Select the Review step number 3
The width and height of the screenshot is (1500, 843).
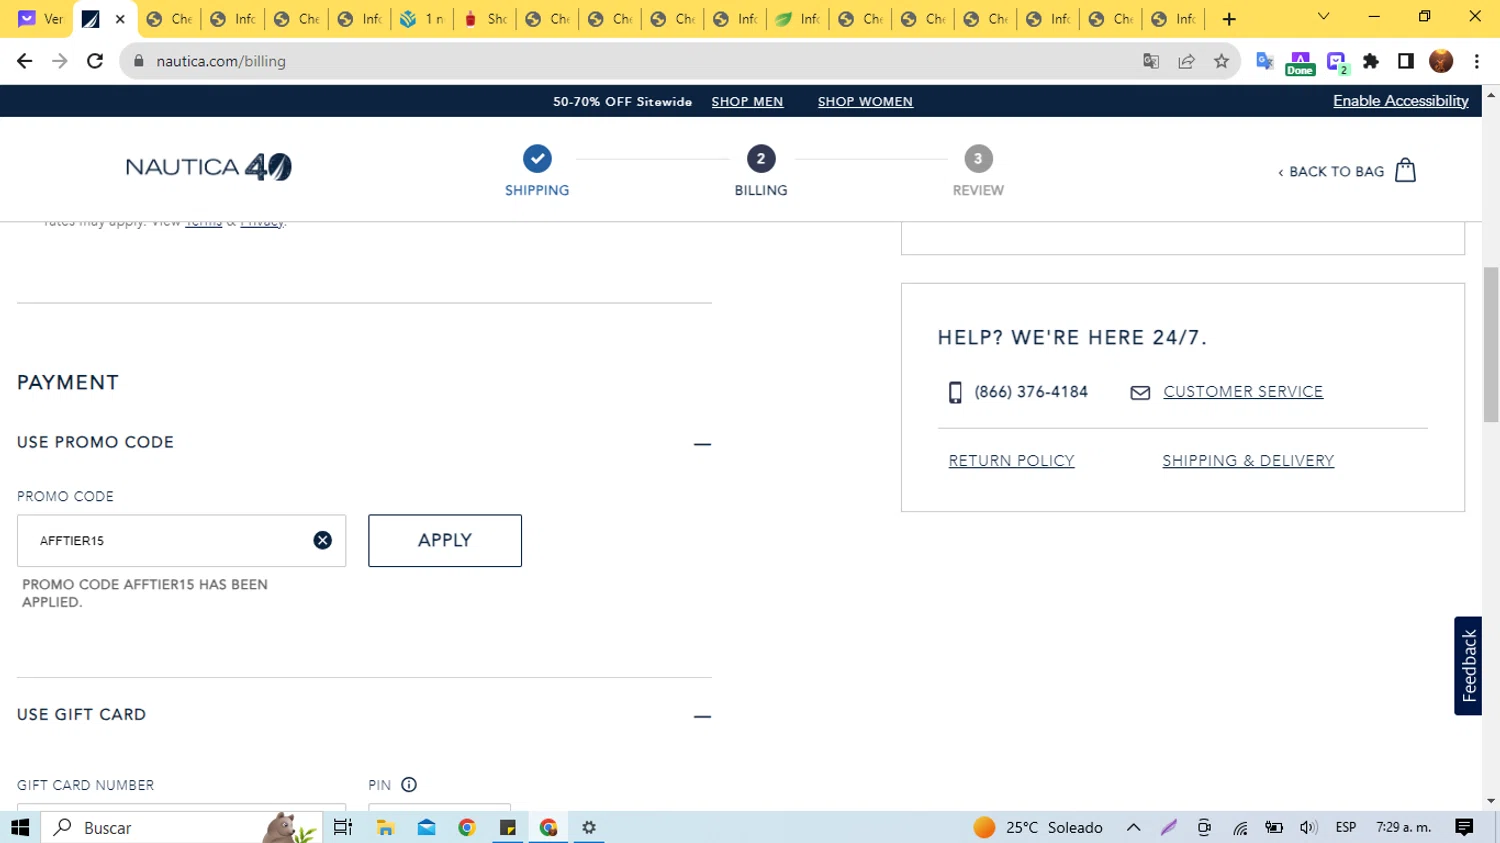[978, 158]
